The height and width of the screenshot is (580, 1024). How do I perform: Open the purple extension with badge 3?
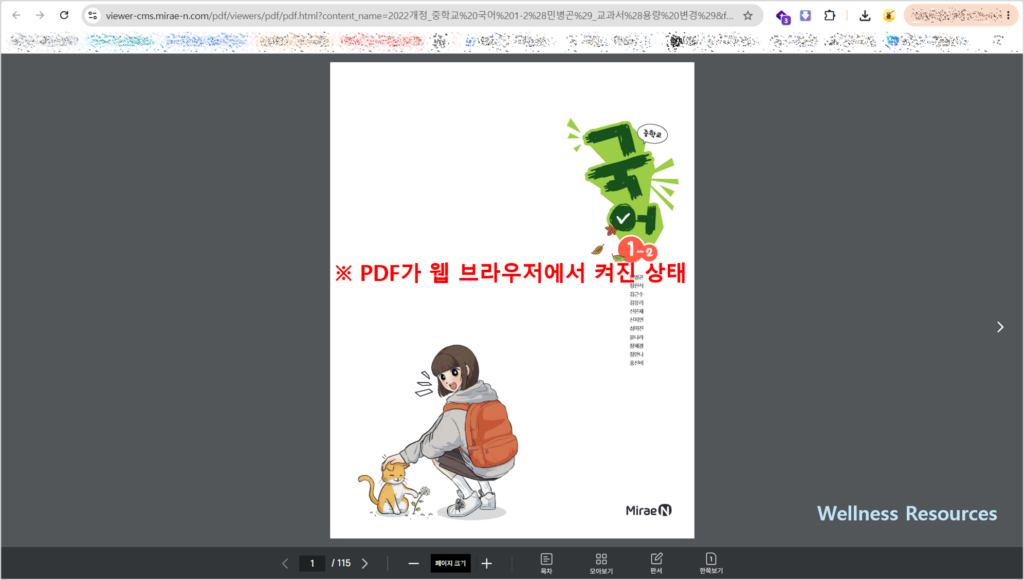tap(782, 16)
